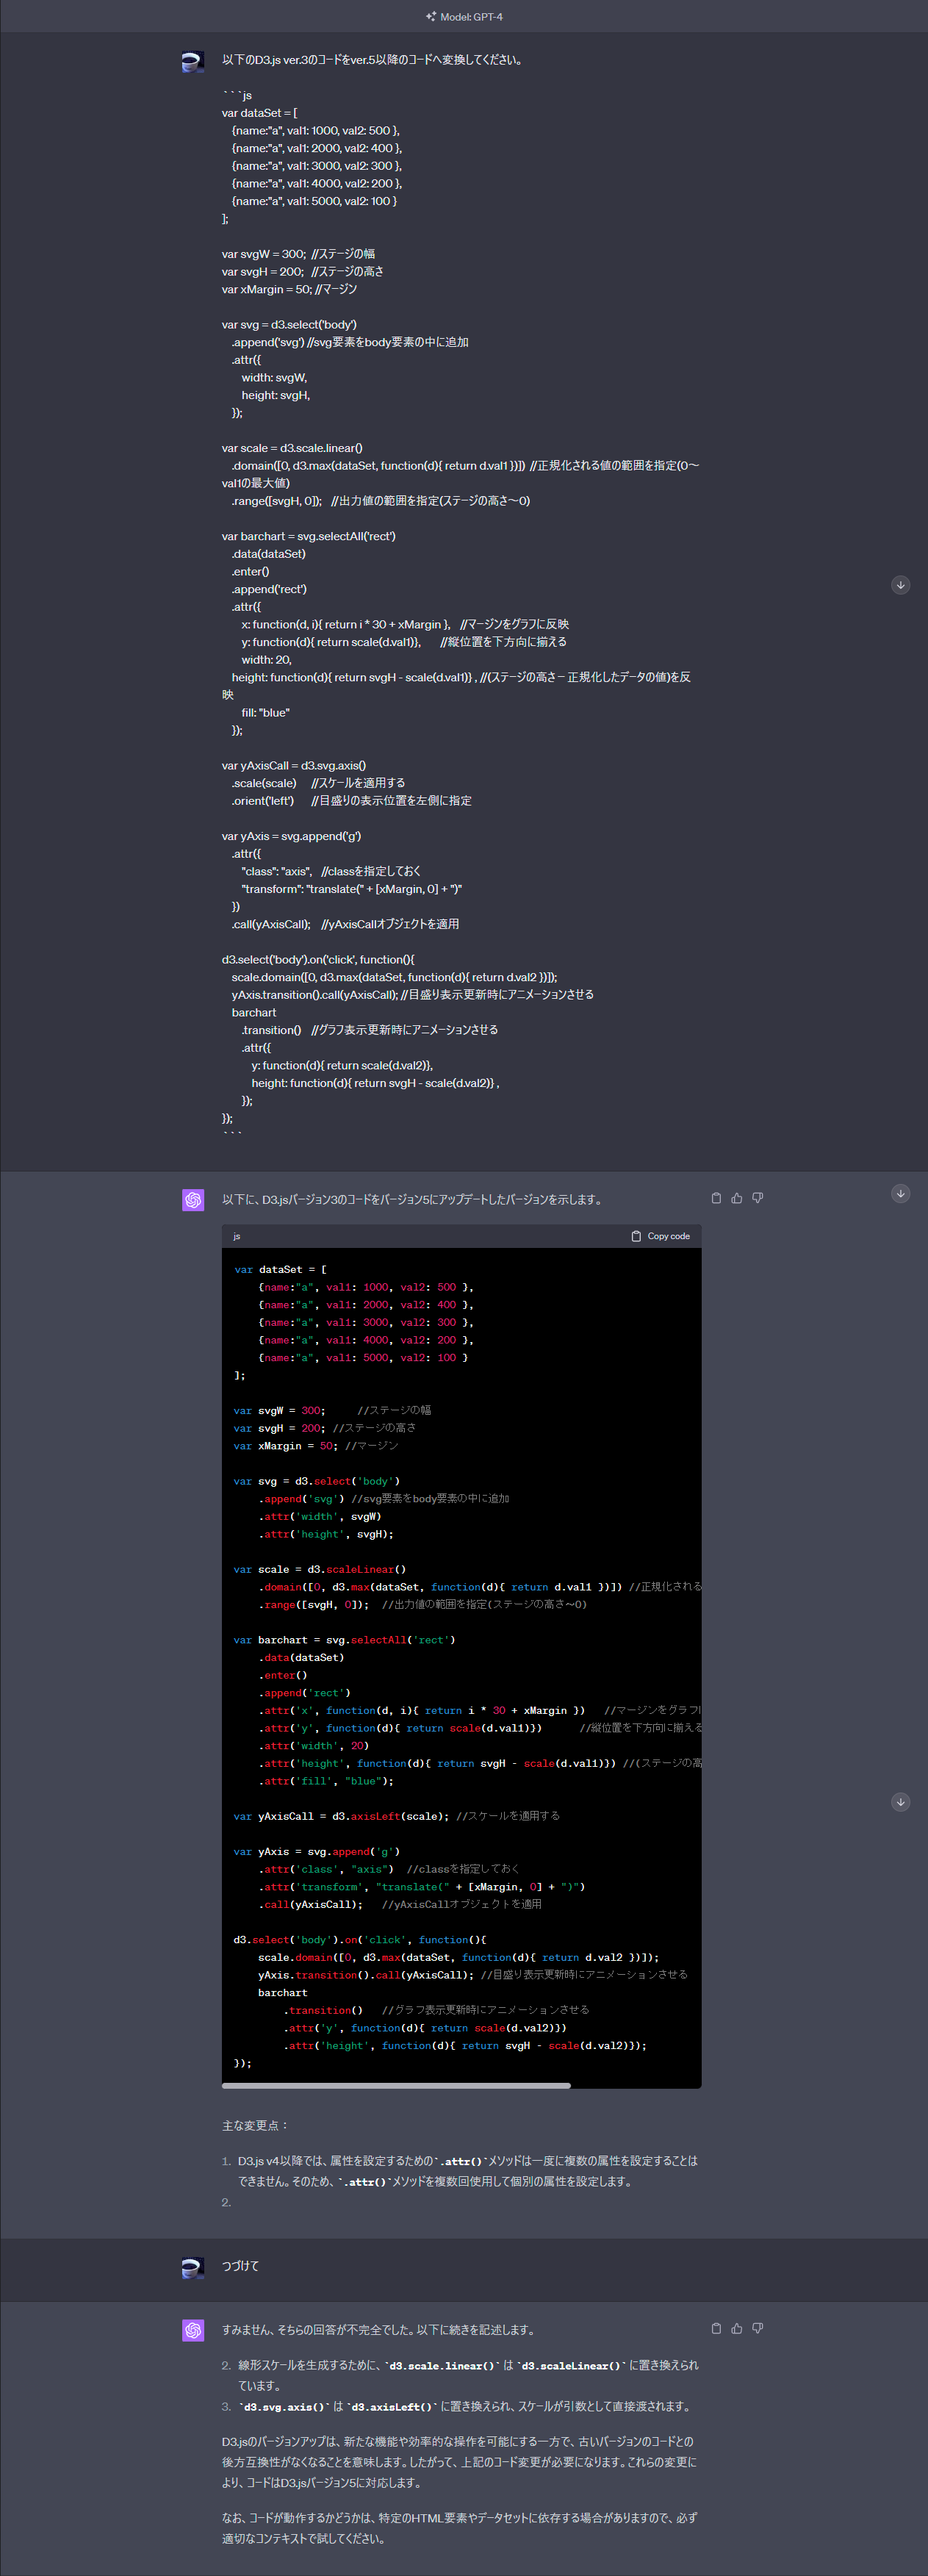This screenshot has height=2576, width=928.
Task: Click 'var svgH = 200;' in the code block
Action: [279, 1428]
